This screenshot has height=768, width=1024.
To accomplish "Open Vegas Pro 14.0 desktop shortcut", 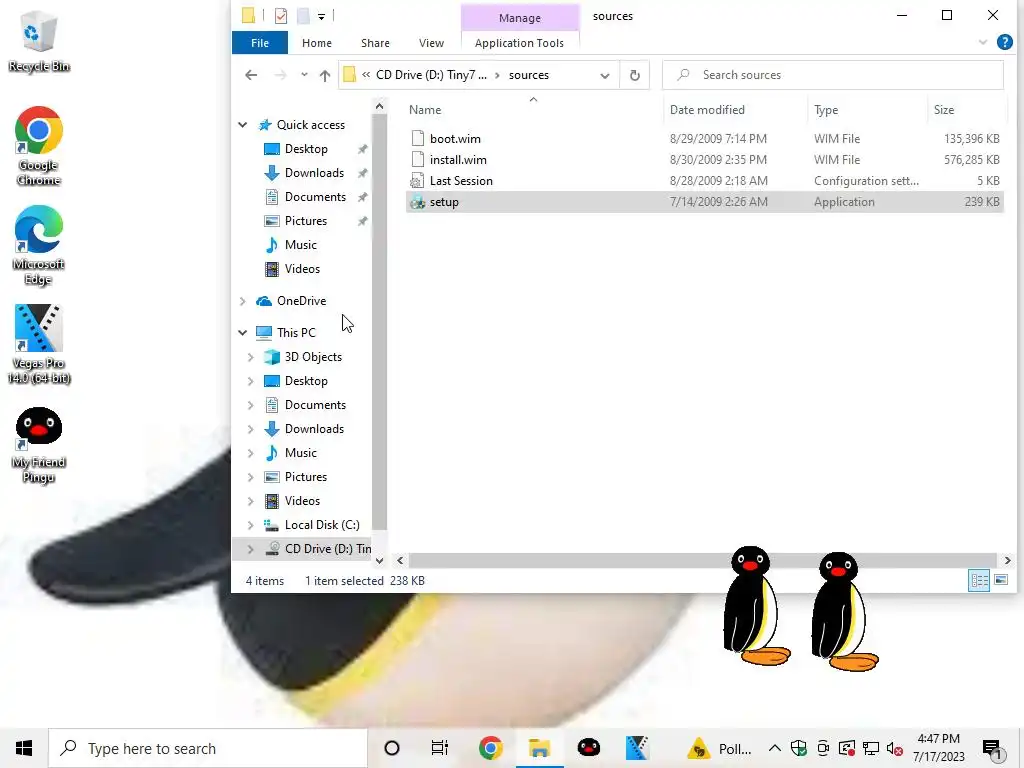I will tap(39, 345).
